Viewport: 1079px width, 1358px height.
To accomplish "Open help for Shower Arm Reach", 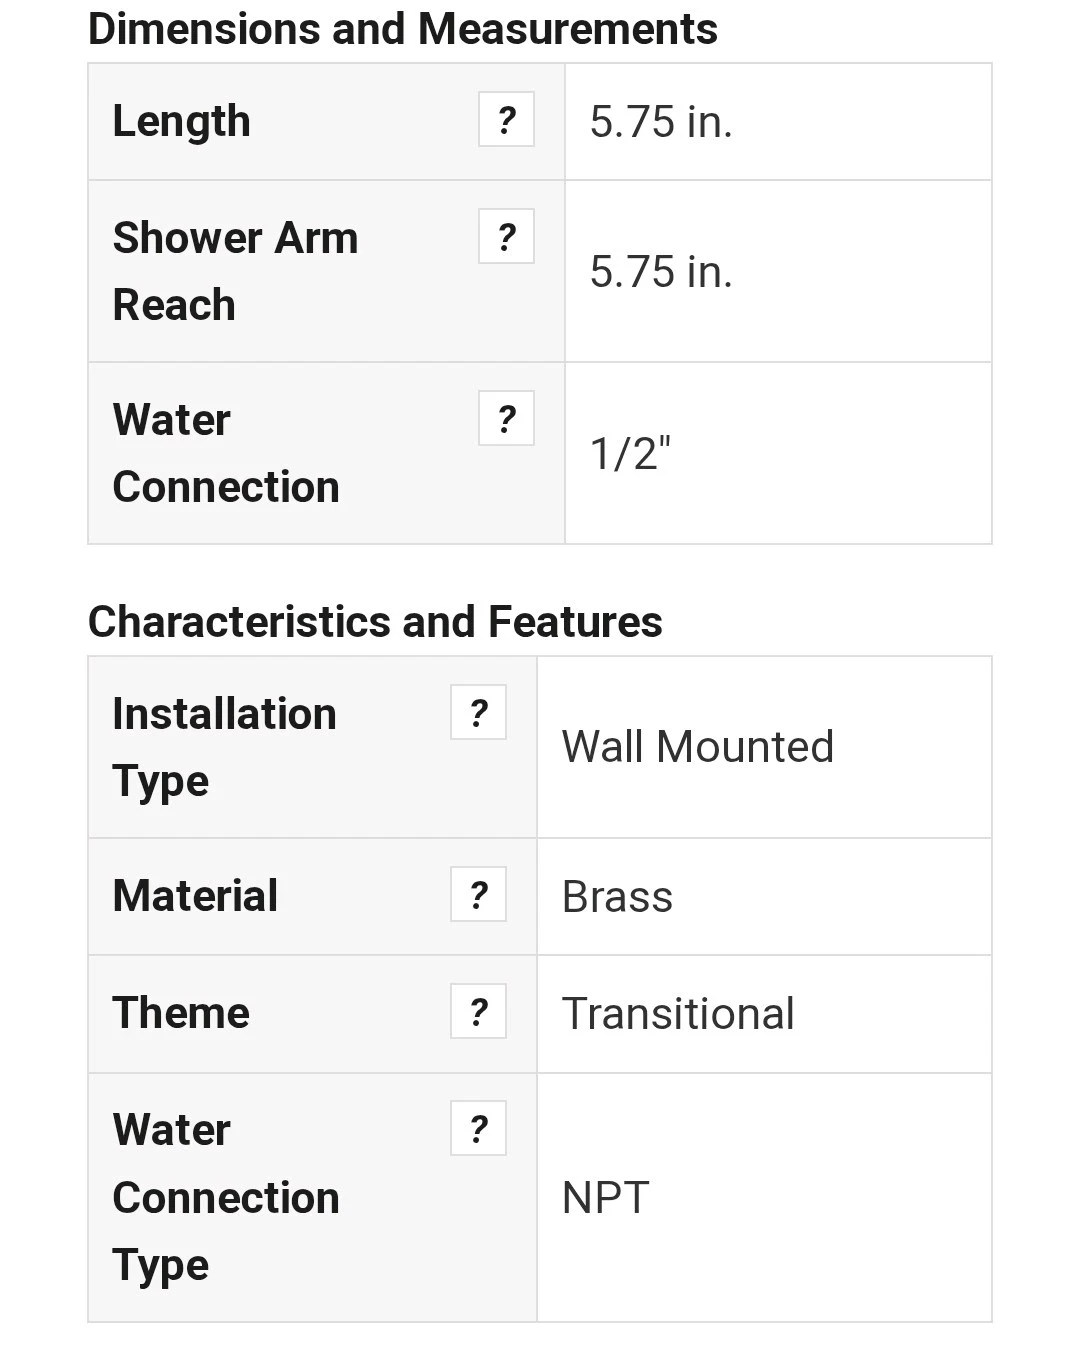I will point(506,237).
